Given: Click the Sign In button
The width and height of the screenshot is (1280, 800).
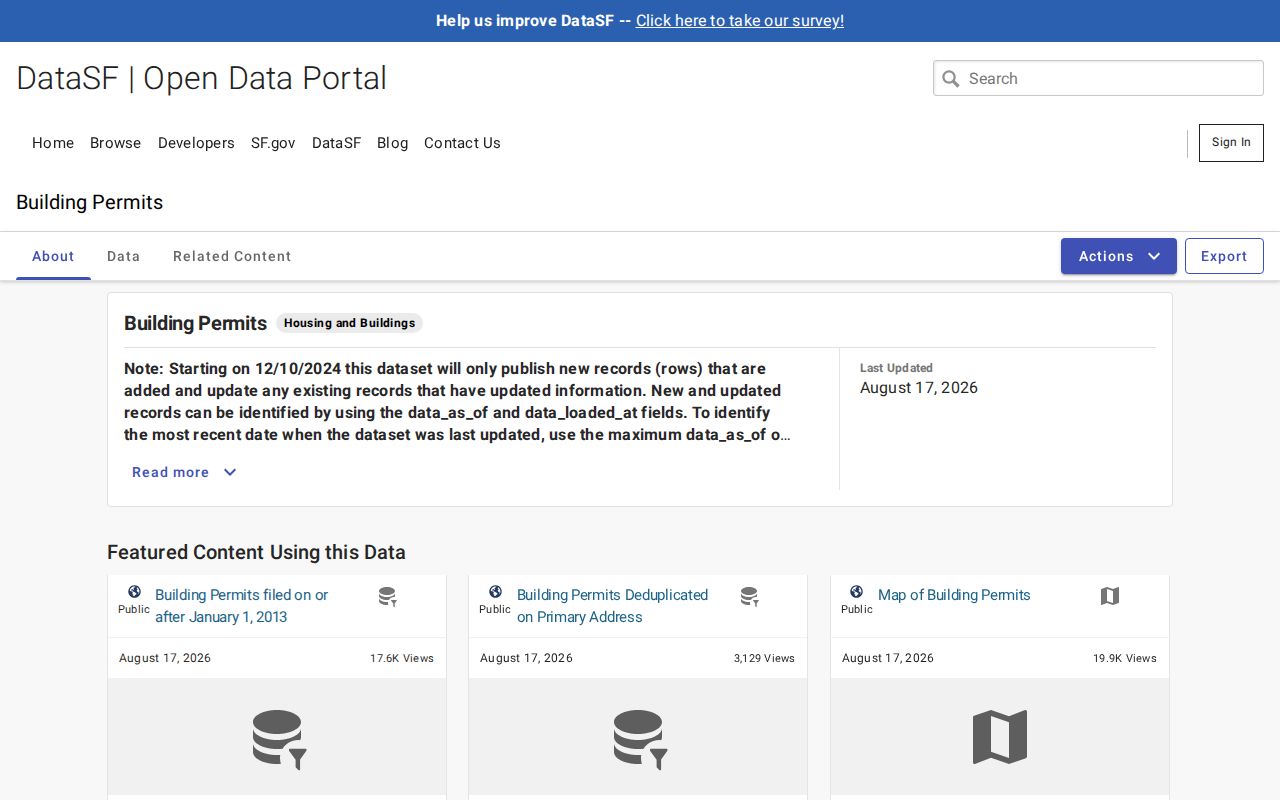Looking at the screenshot, I should click(1231, 143).
